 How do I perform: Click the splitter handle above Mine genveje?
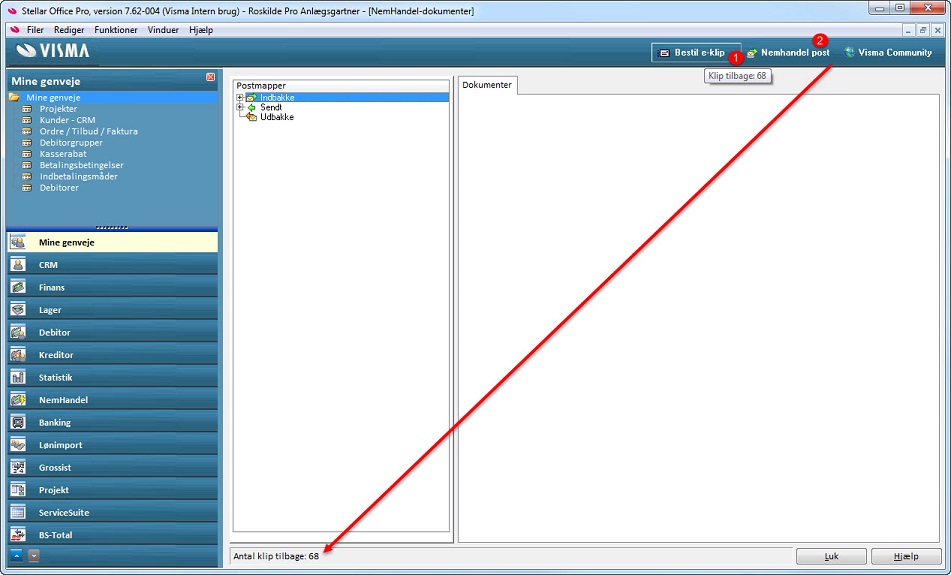pyautogui.click(x=112, y=228)
